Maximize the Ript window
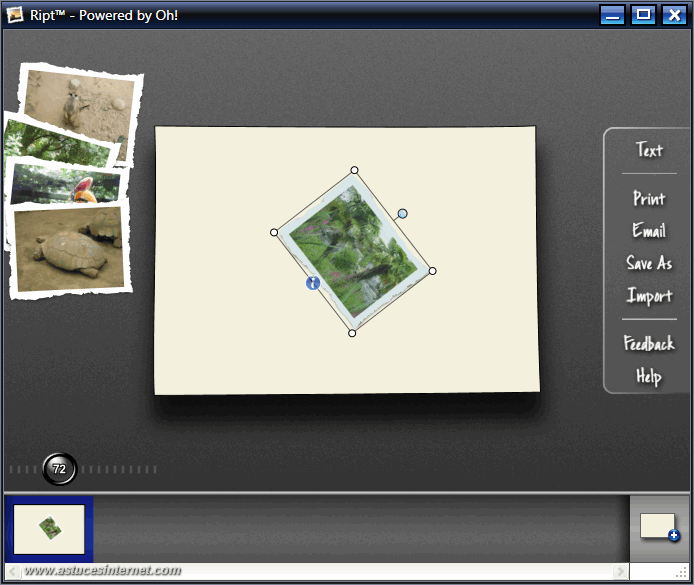Image resolution: width=694 pixels, height=585 pixels. pyautogui.click(x=643, y=15)
